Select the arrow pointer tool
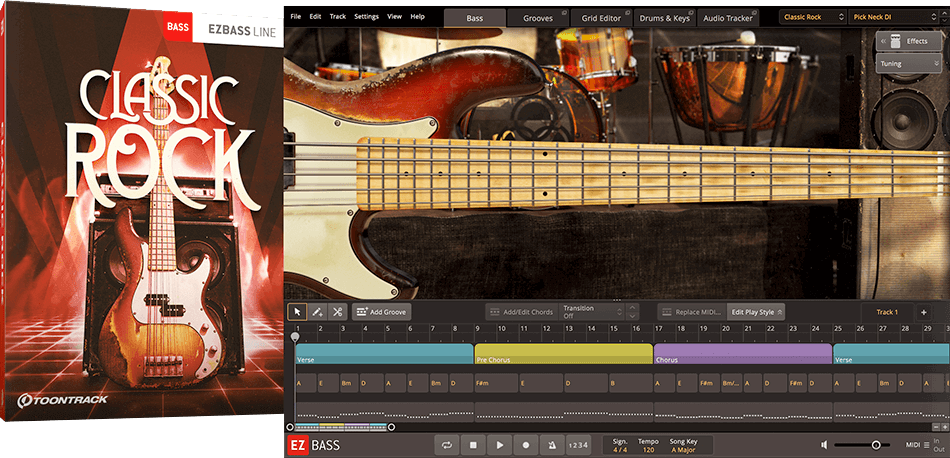This screenshot has height=458, width=950. 297,312
